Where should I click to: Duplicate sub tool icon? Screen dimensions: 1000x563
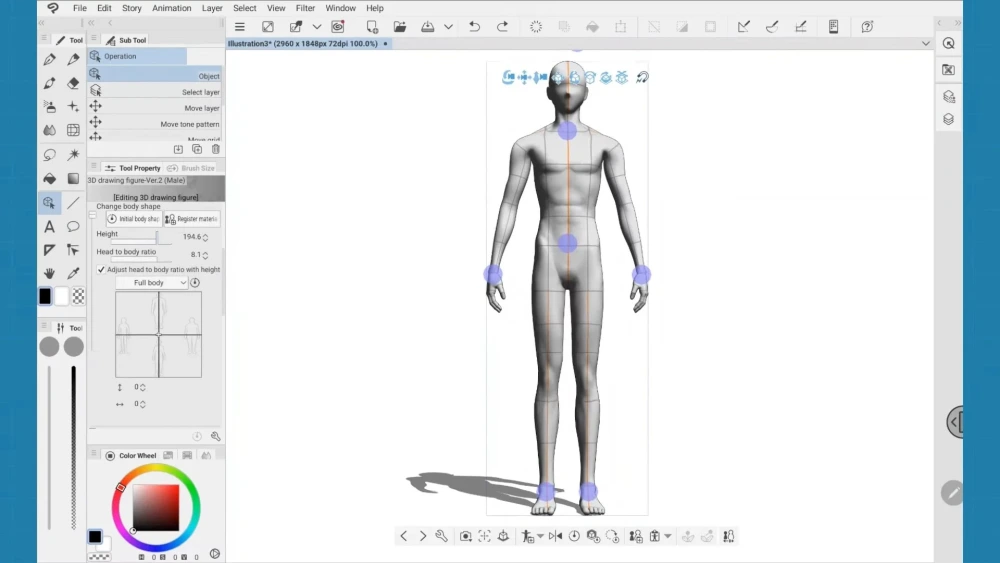197,149
